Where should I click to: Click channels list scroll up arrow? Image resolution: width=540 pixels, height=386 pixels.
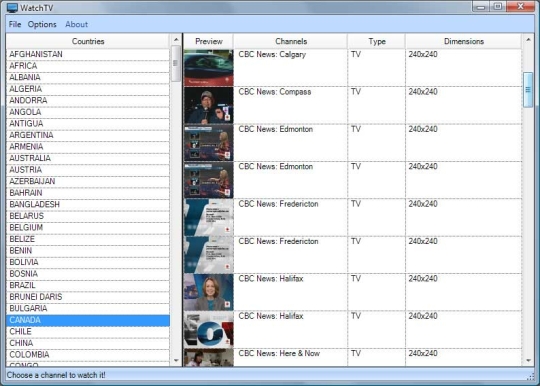[x=528, y=40]
